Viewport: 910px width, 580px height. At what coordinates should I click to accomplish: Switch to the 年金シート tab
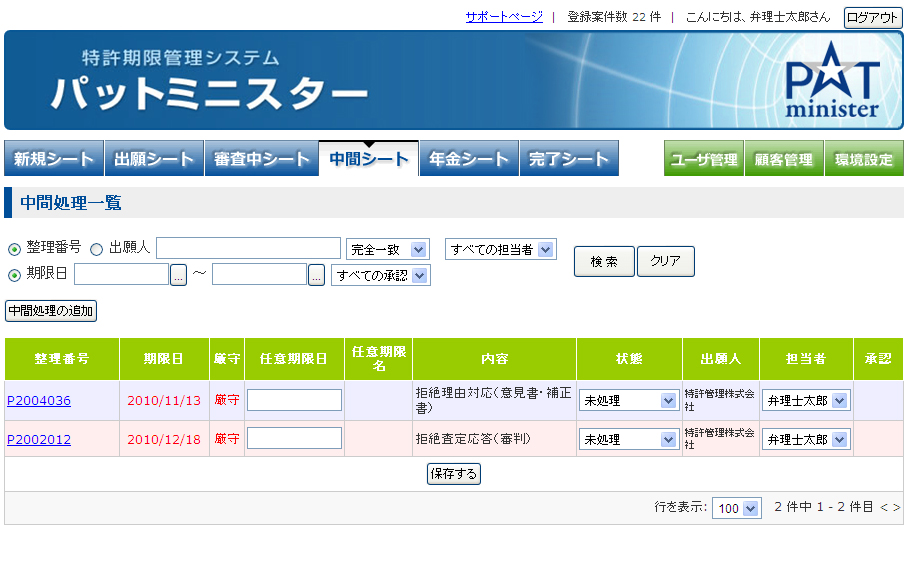(x=468, y=158)
